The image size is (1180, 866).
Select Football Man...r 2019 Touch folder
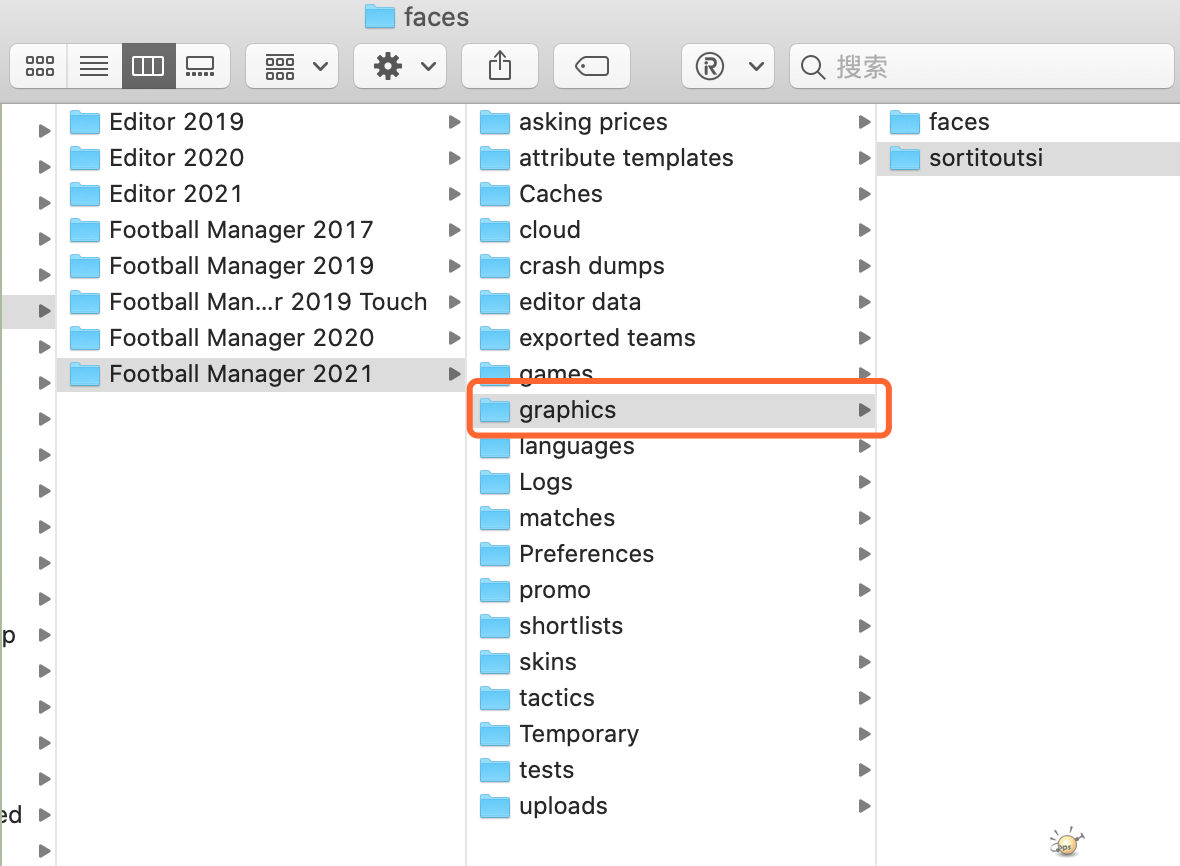pyautogui.click(x=260, y=302)
